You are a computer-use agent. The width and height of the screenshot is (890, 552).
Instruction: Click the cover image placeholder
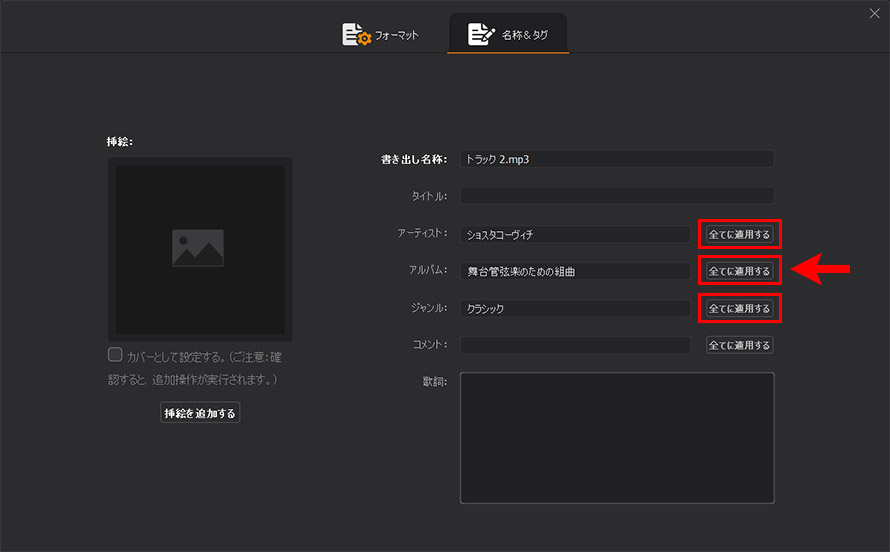200,249
